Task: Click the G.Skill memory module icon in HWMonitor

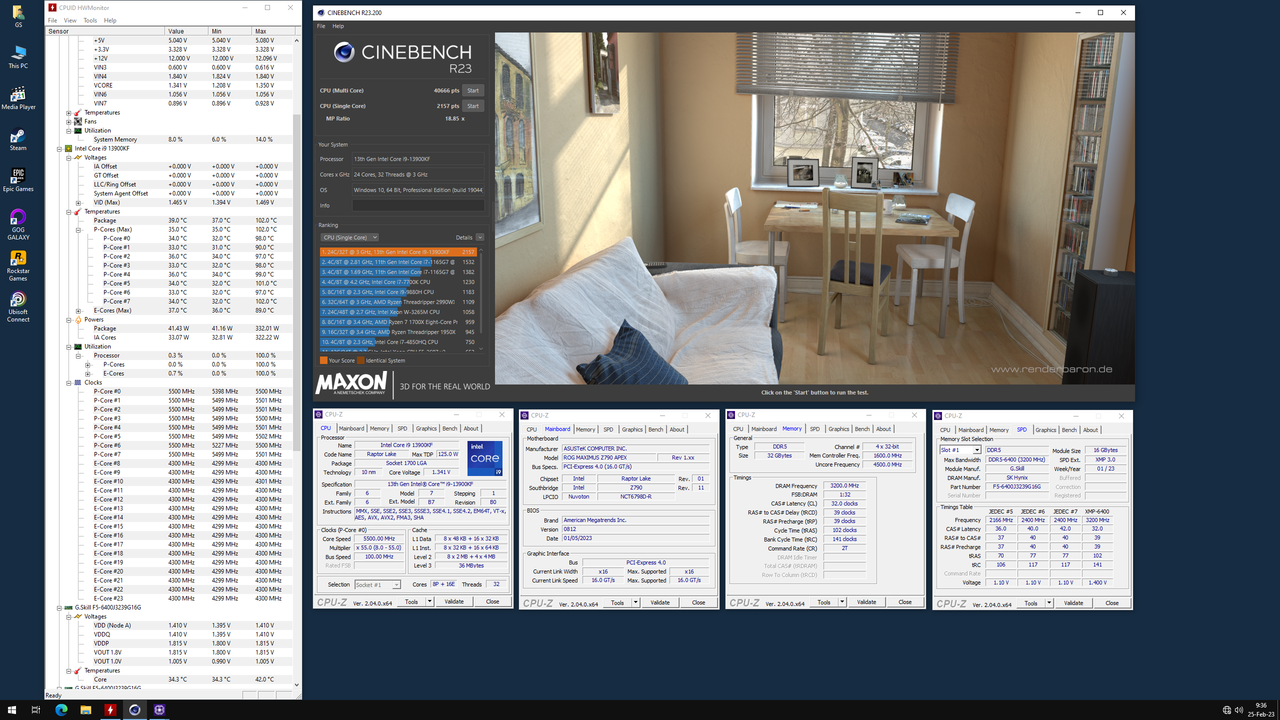Action: coord(70,607)
